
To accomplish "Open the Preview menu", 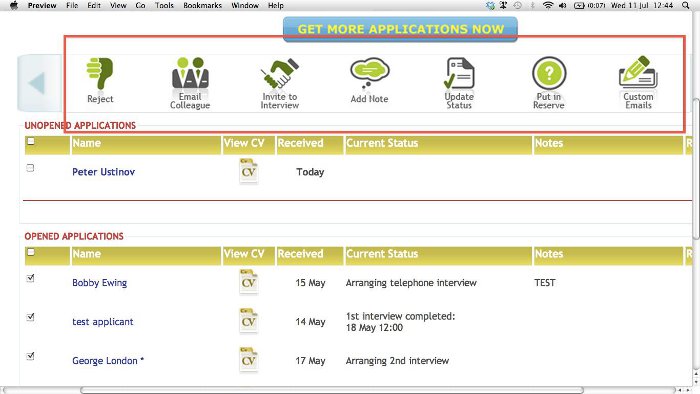I will (x=42, y=5).
